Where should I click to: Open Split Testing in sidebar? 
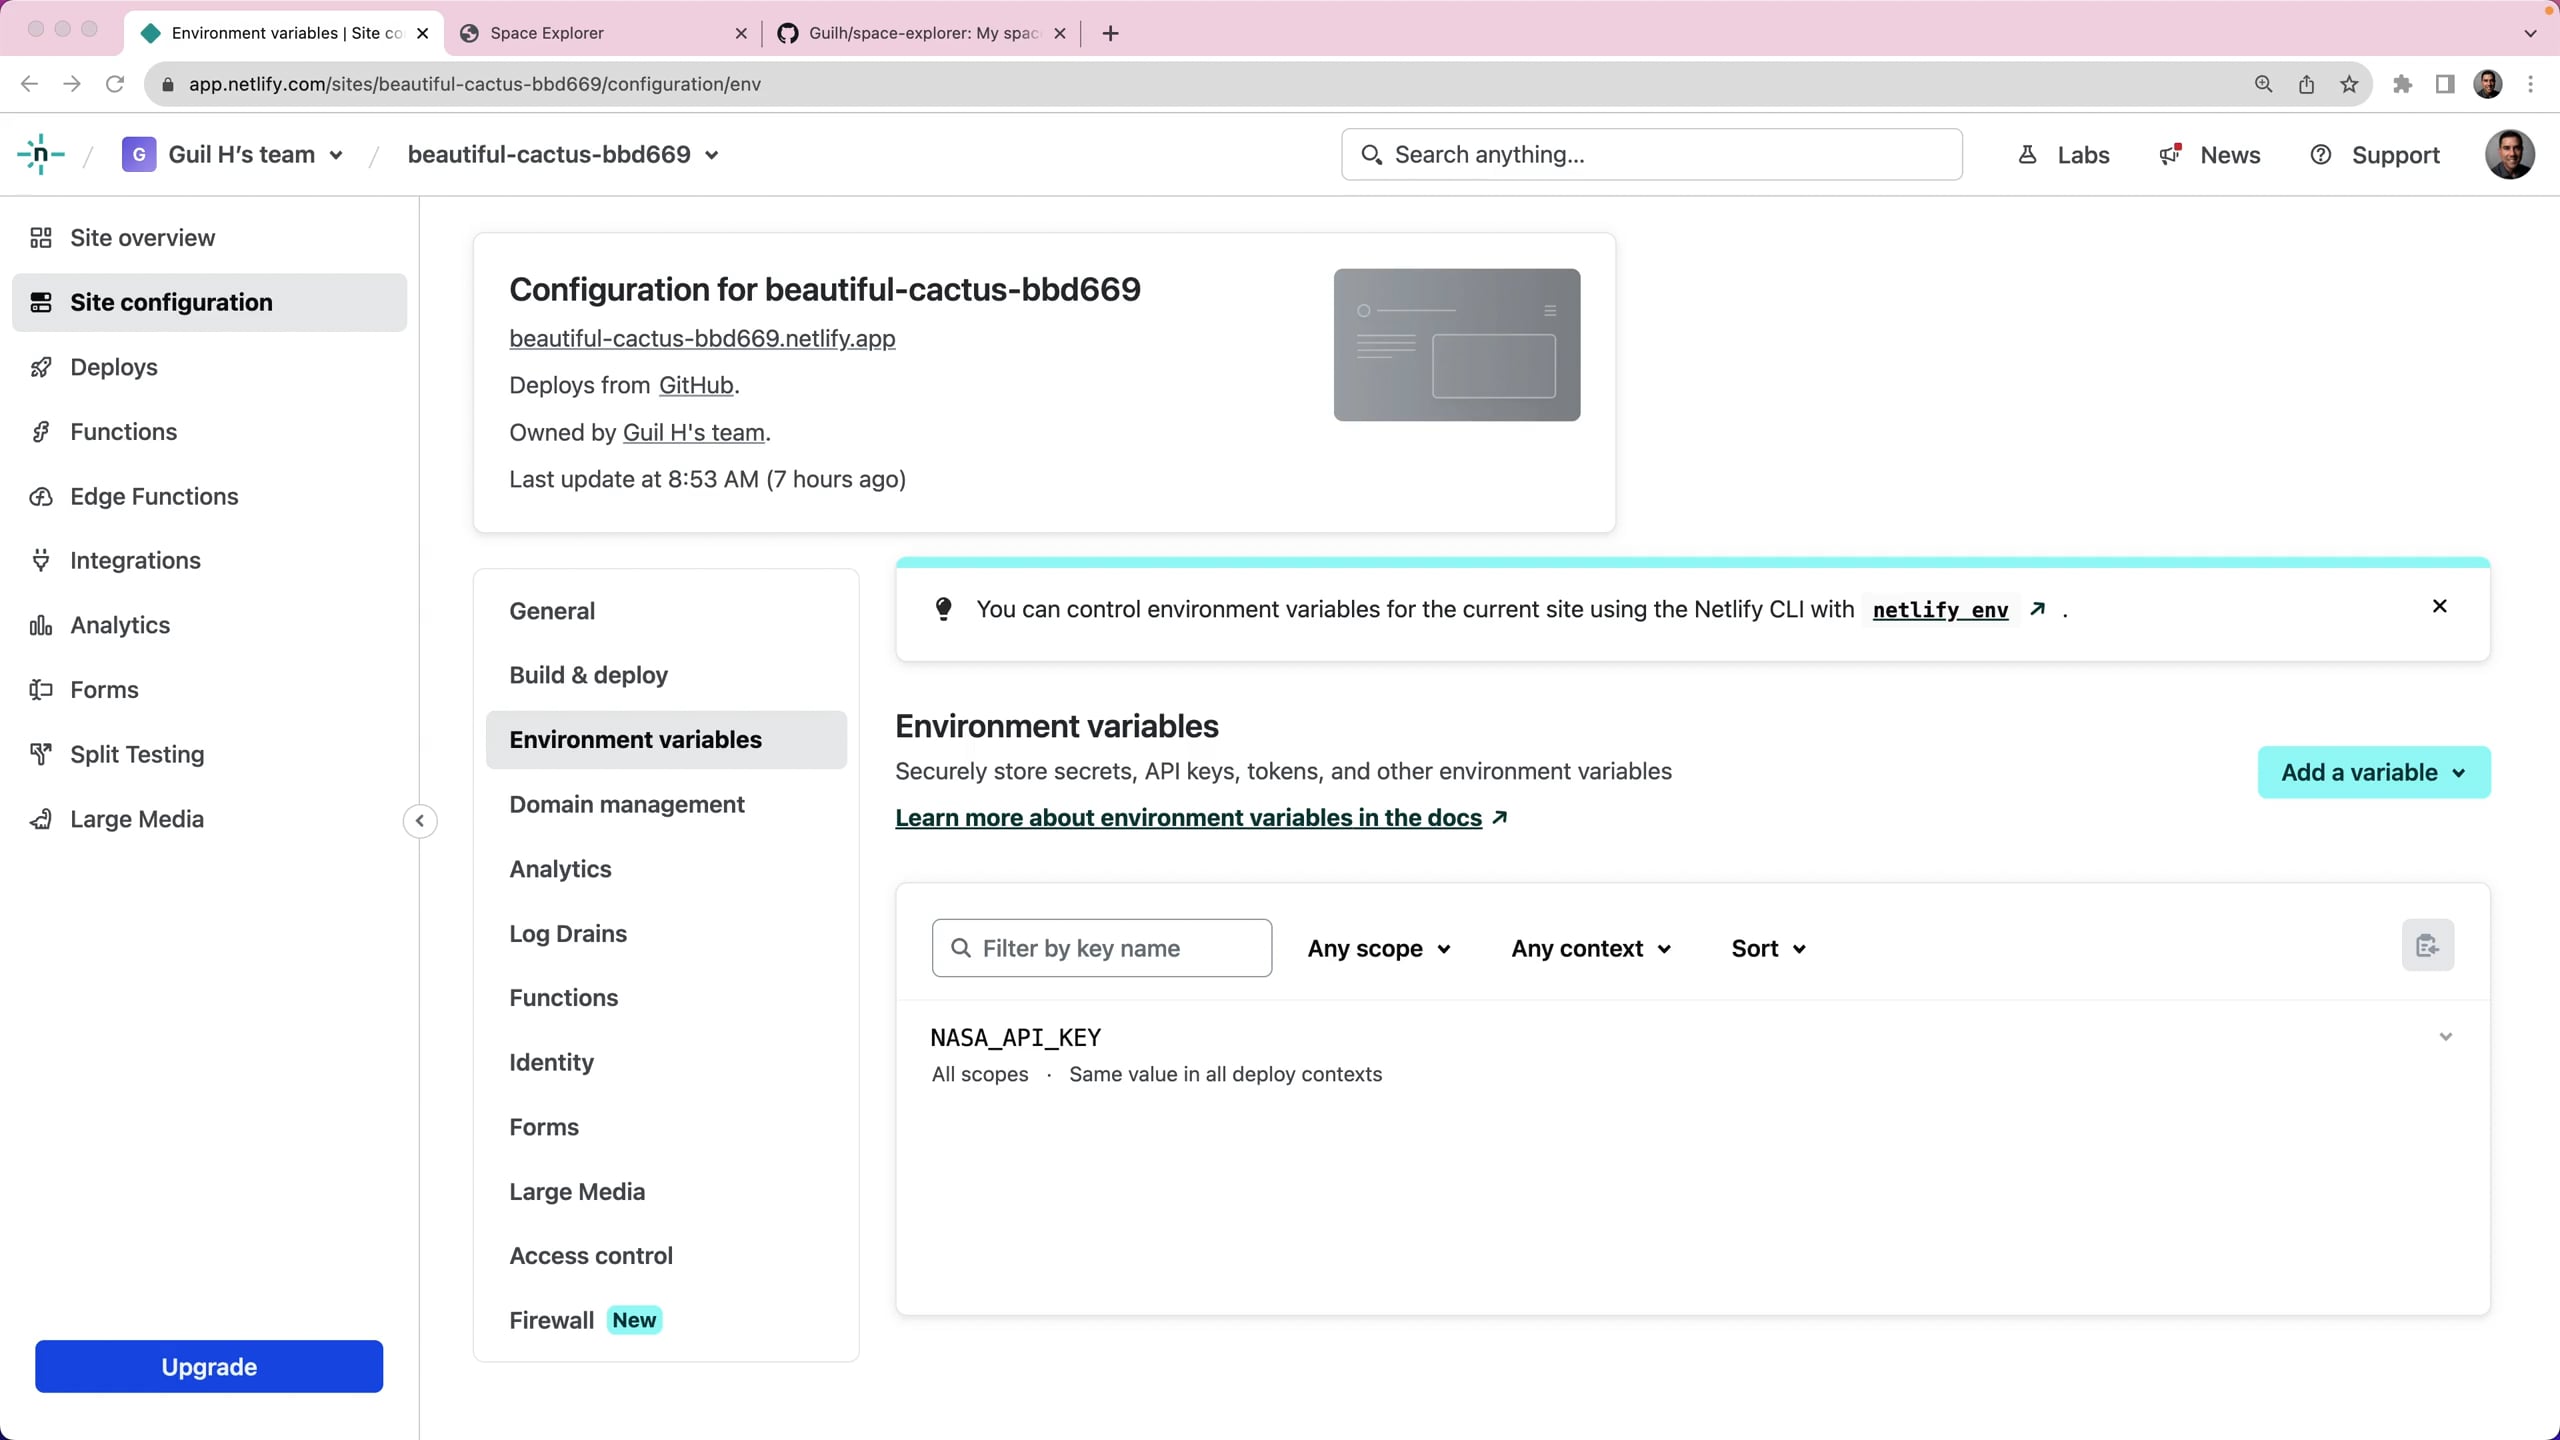137,754
